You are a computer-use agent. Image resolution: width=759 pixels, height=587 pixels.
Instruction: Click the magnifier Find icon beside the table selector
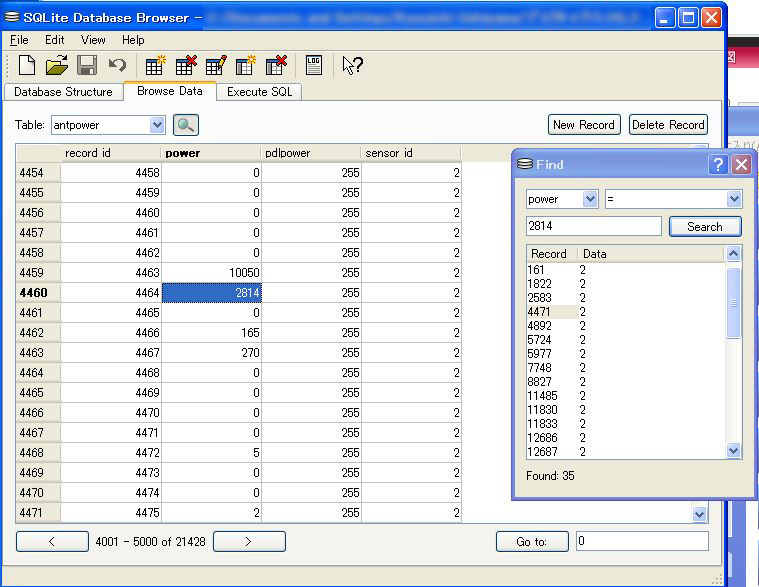tap(186, 125)
